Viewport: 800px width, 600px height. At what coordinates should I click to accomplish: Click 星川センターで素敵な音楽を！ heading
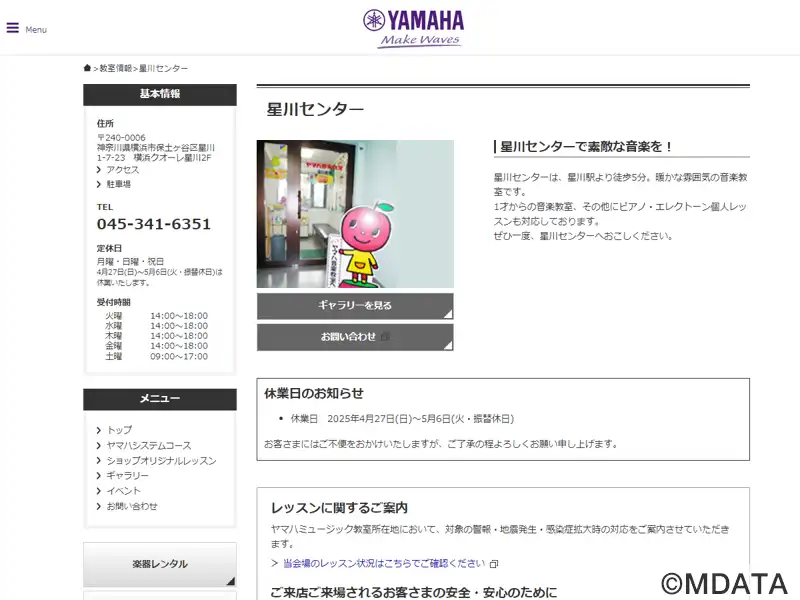tap(586, 147)
